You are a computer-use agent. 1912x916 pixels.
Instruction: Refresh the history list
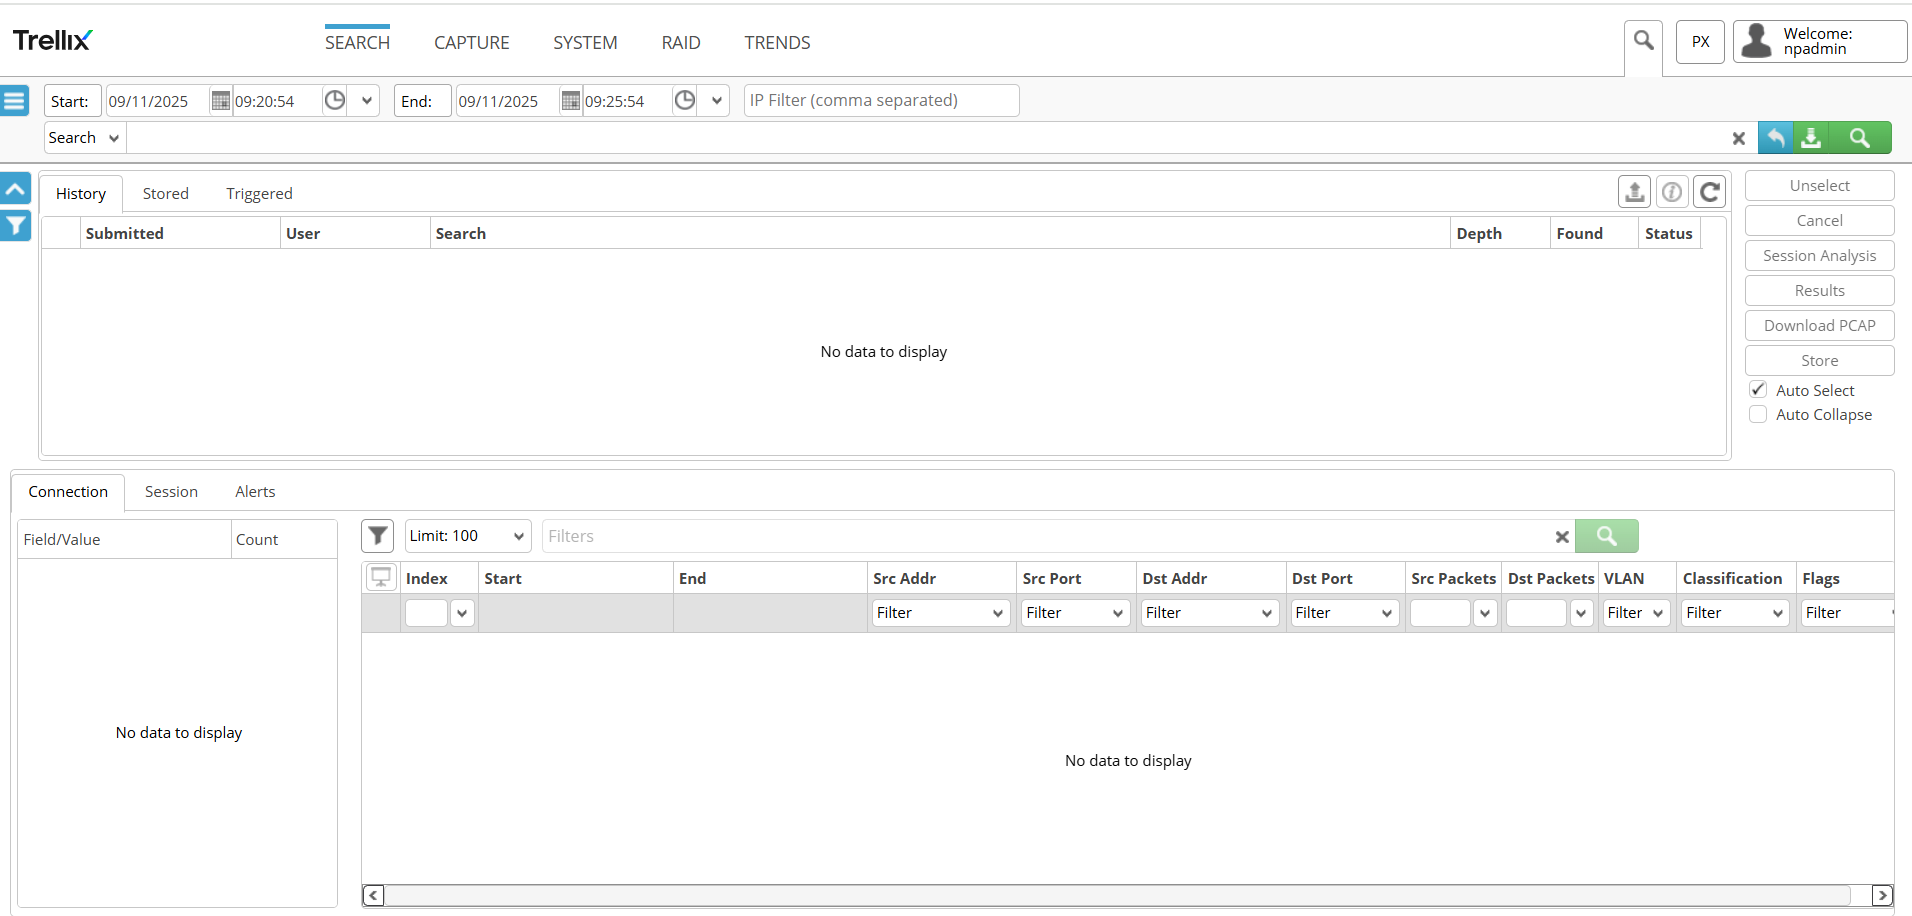click(x=1710, y=191)
